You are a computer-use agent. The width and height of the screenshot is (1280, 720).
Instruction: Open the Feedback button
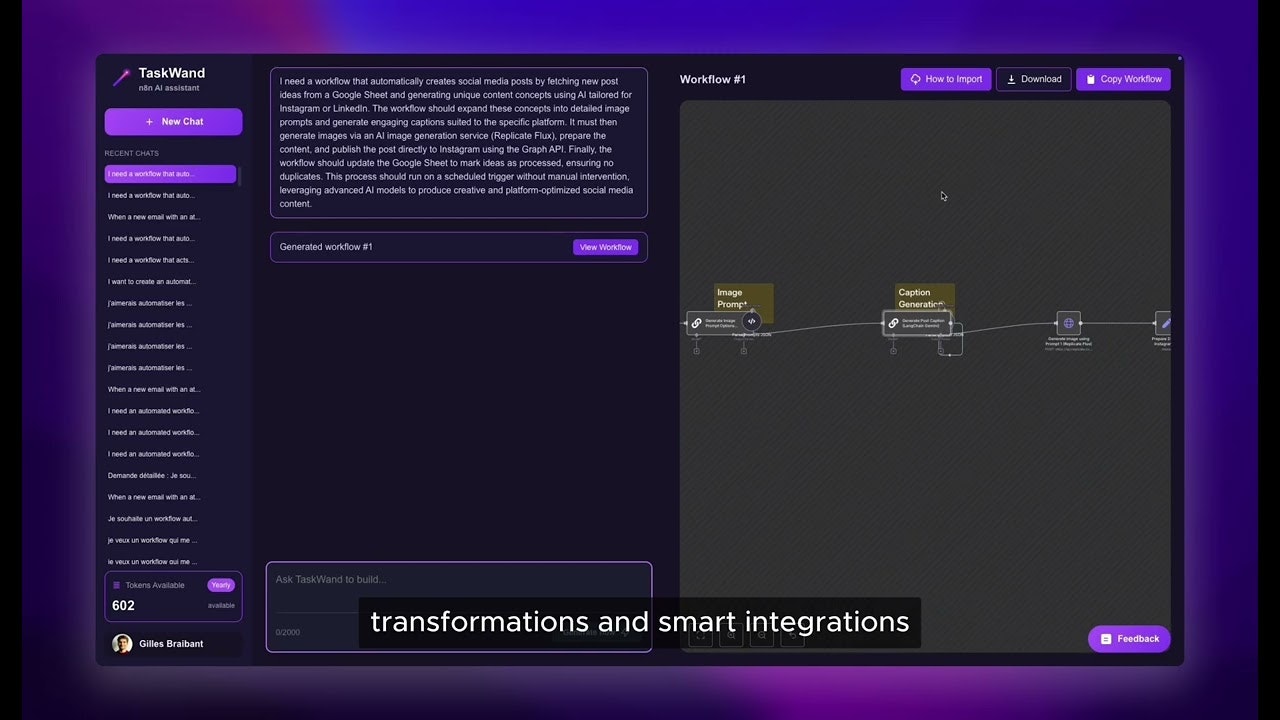coord(1129,639)
